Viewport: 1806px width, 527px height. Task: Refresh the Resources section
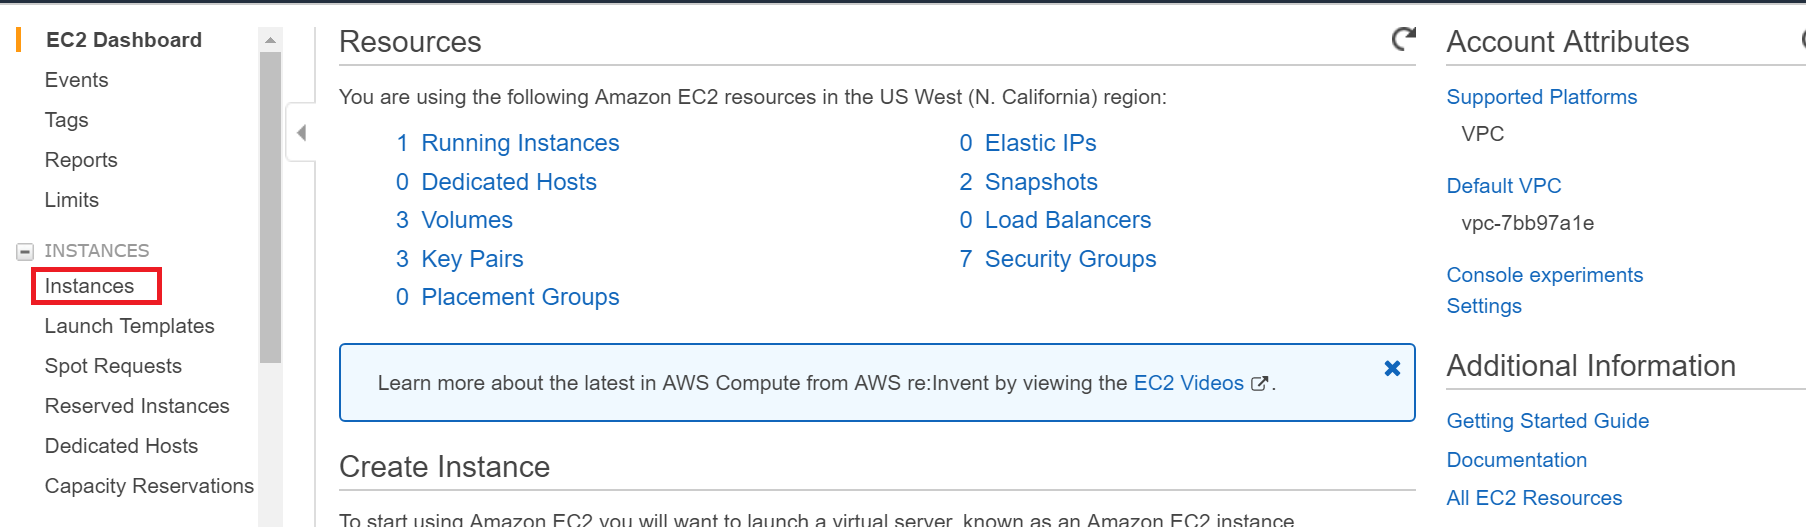pyautogui.click(x=1404, y=39)
